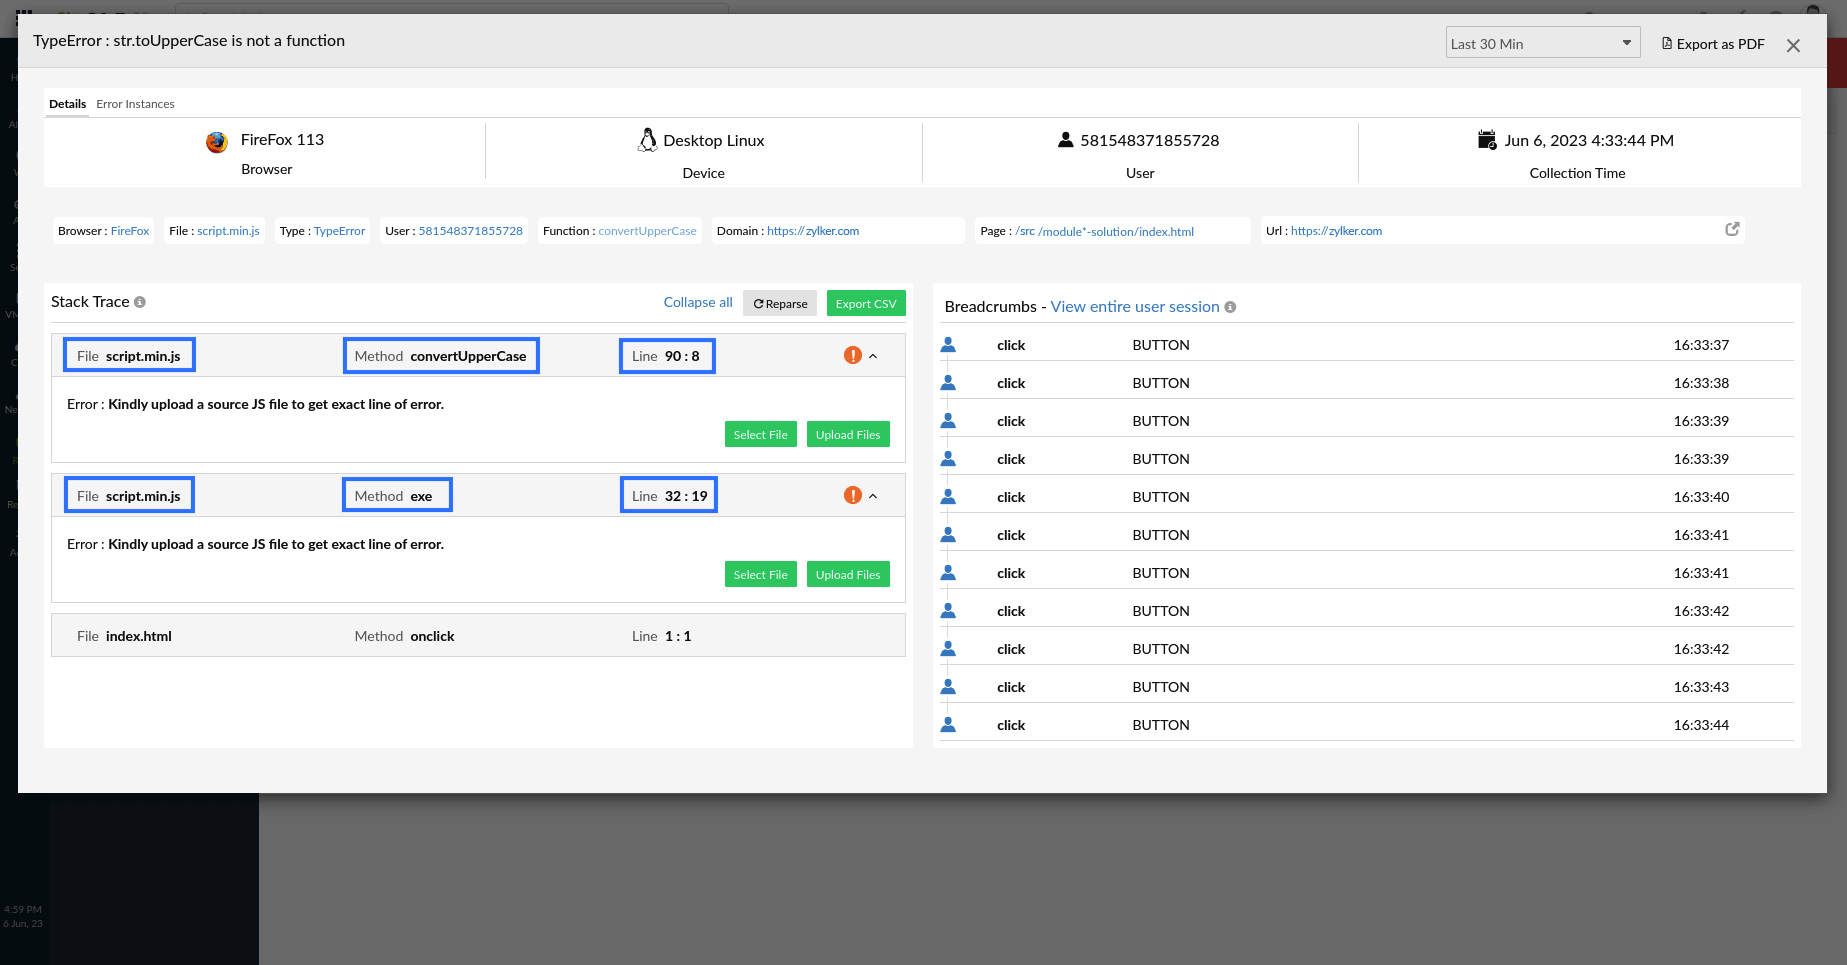Click the Stack Trace info icon
Screen dimensions: 1847x965
click(x=140, y=302)
